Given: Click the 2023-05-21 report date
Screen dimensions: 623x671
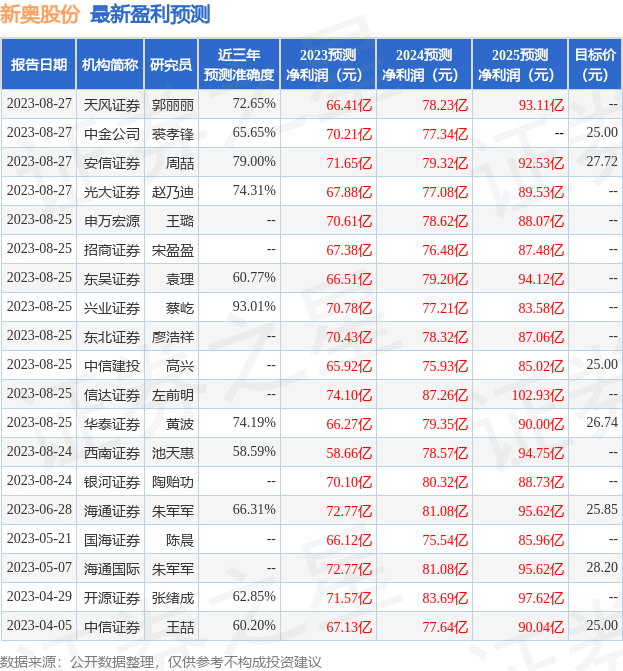Looking at the screenshot, I should tap(39, 539).
